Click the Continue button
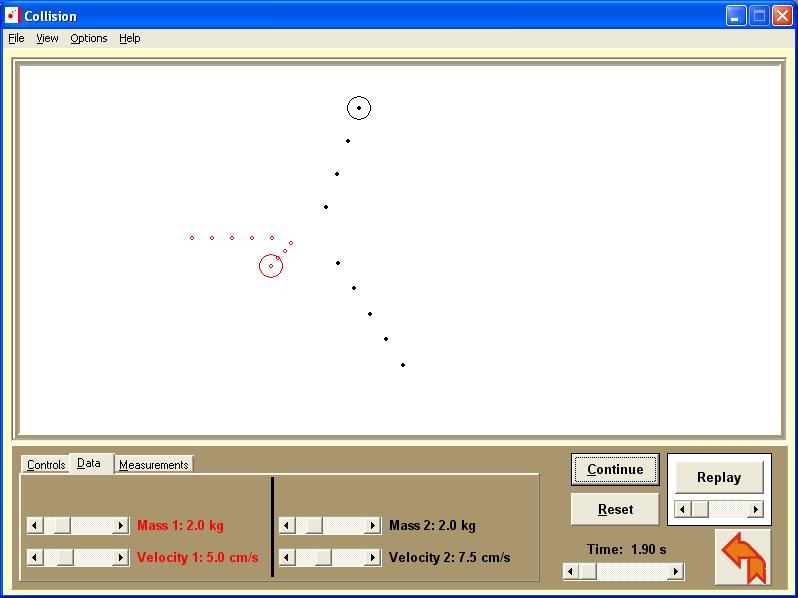Screen dimensions: 798x598 [x=615, y=469]
